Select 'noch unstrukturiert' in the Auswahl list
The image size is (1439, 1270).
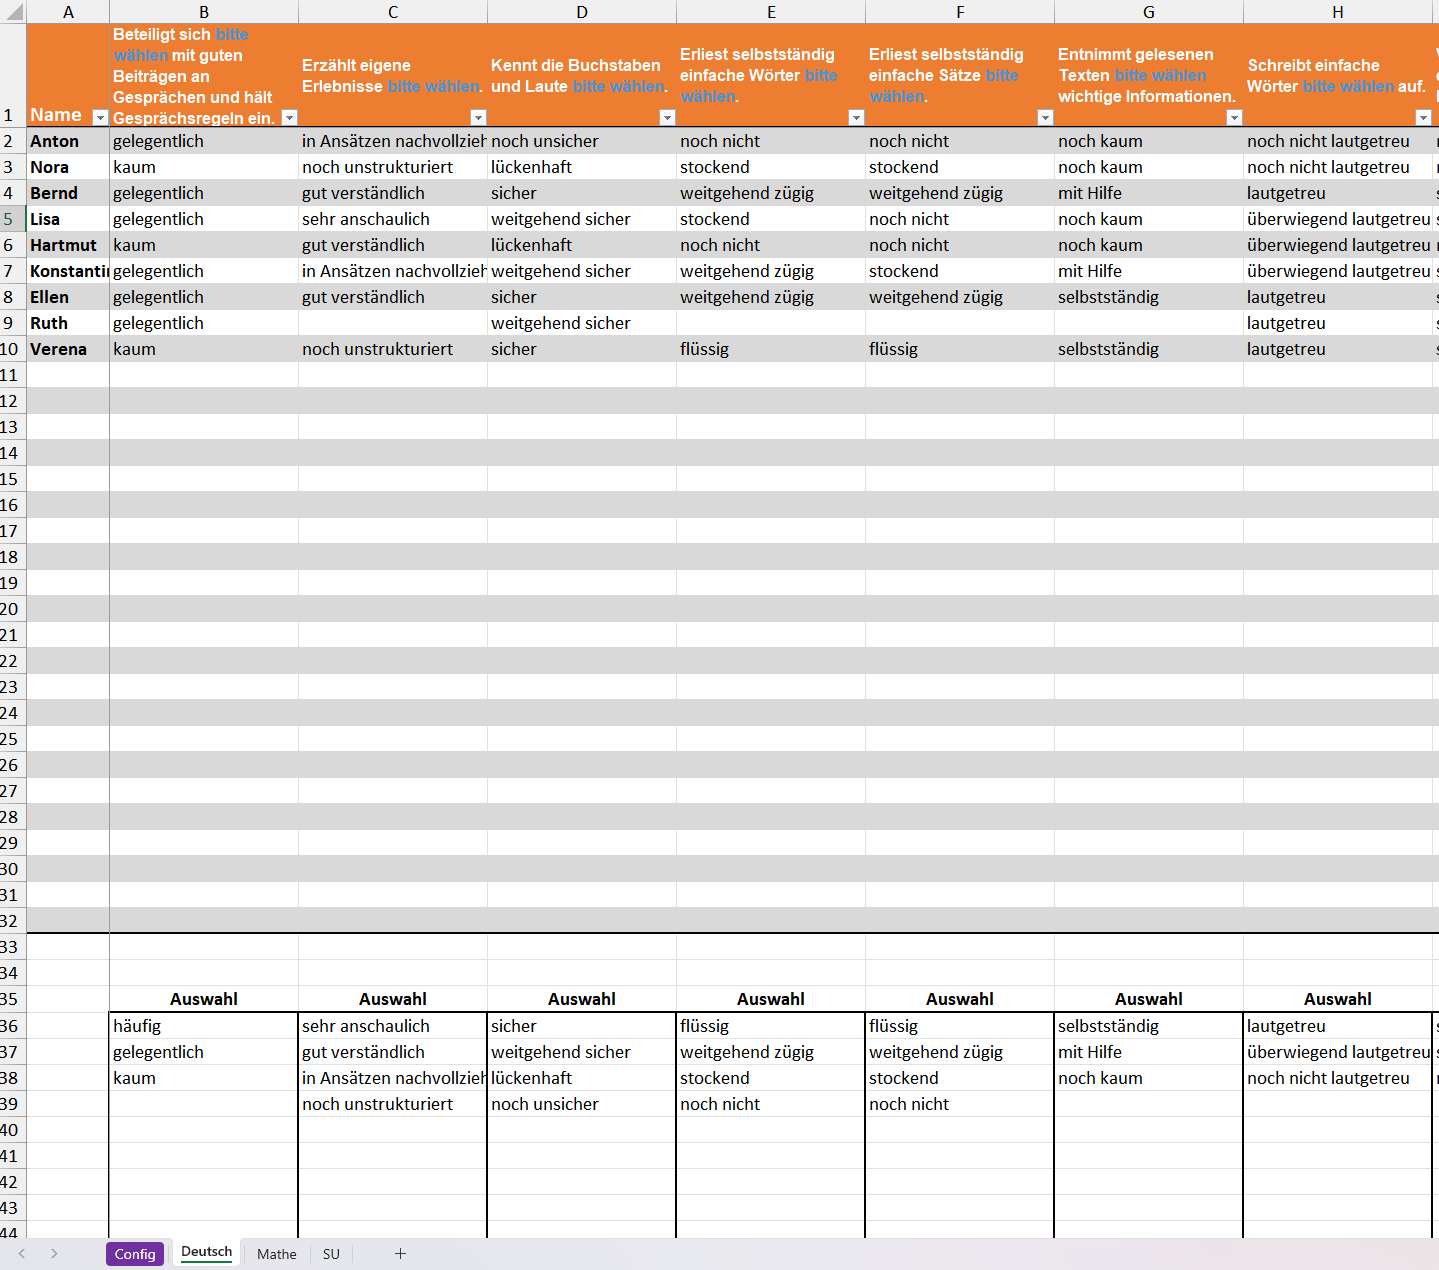[393, 1104]
